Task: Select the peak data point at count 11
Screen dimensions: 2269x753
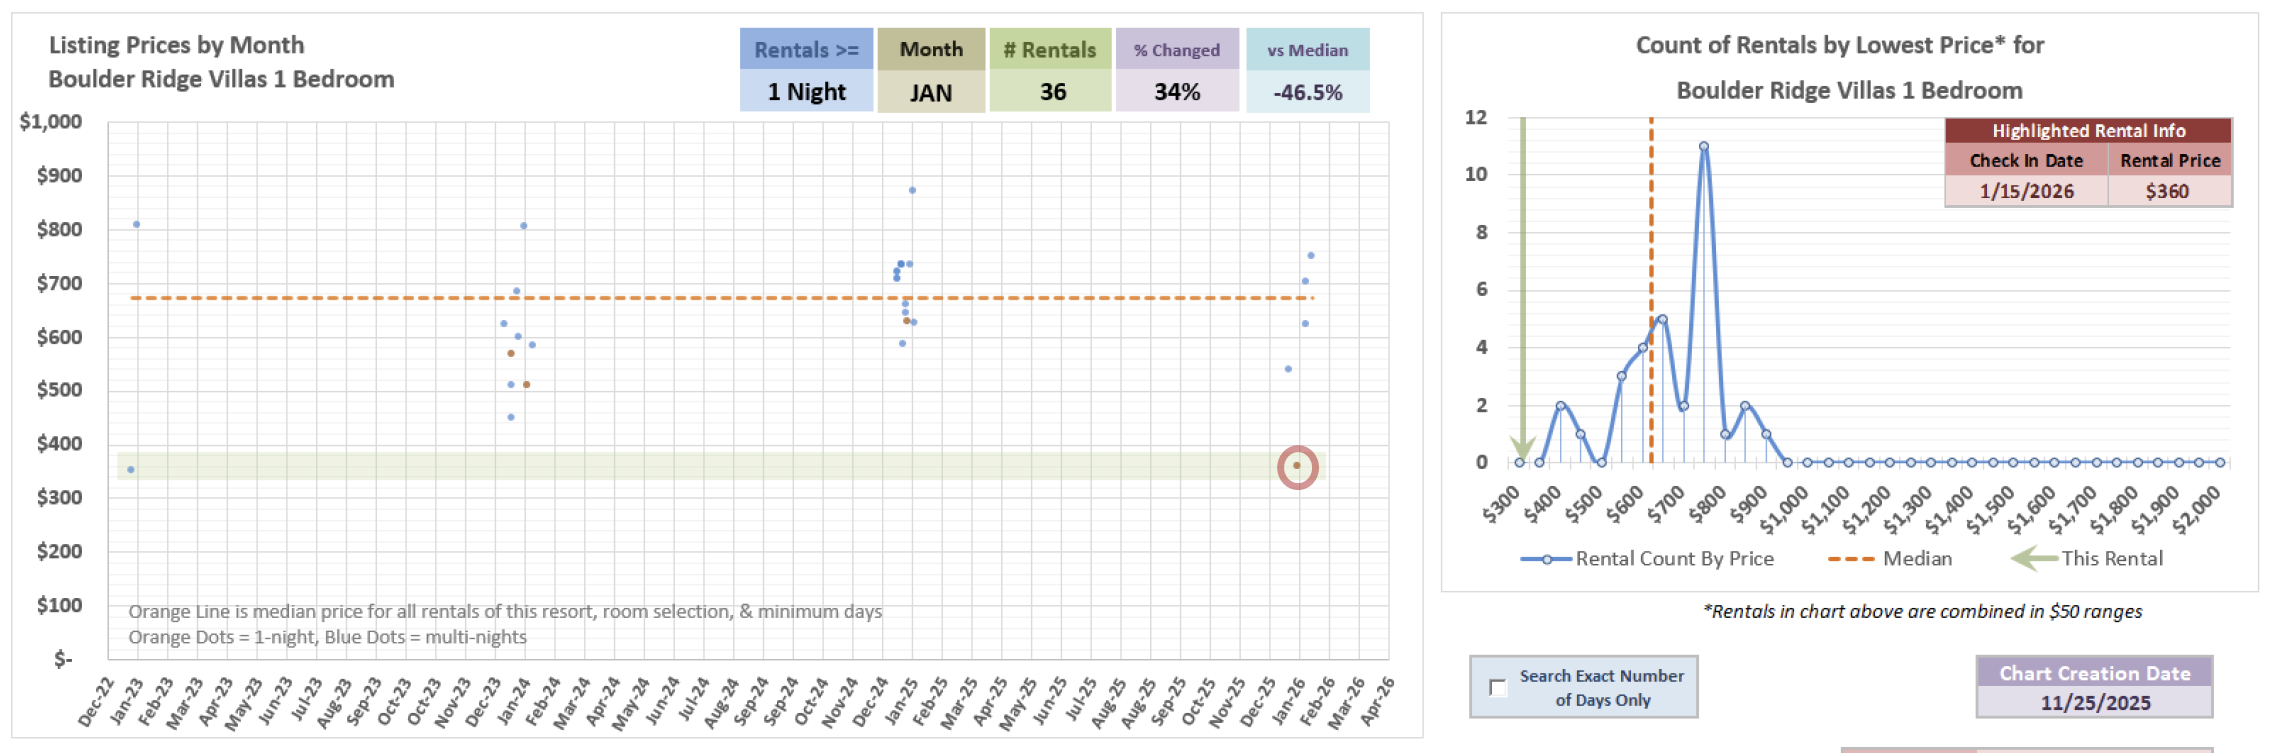Action: point(1704,147)
